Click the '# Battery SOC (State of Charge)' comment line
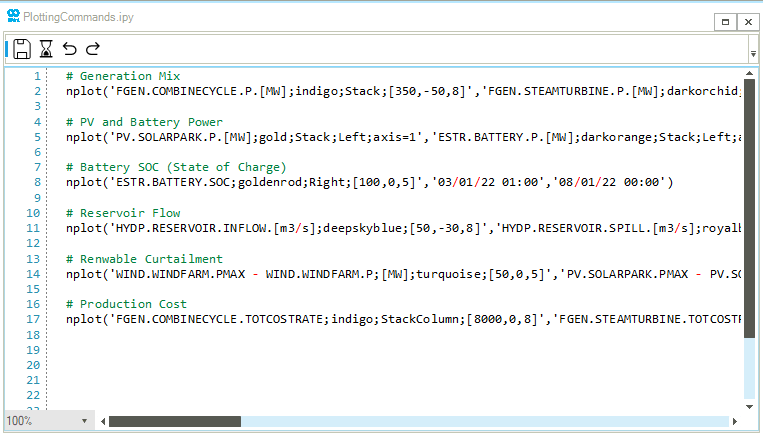The height and width of the screenshot is (436, 763). (176, 167)
